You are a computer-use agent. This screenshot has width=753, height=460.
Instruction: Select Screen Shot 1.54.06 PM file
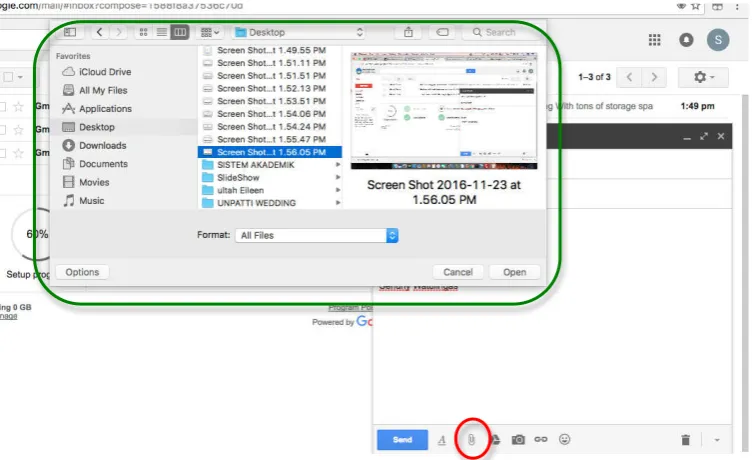coord(270,114)
